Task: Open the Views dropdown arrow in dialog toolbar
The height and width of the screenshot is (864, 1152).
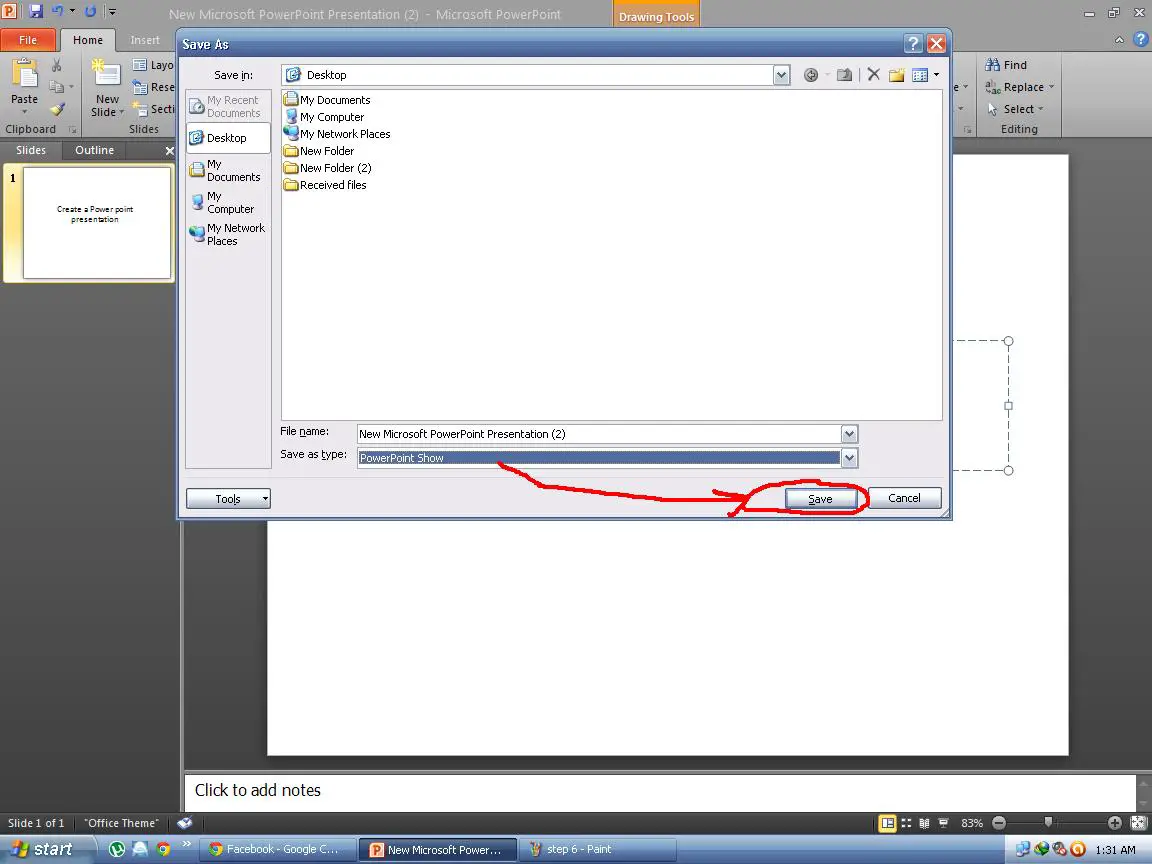Action: [936, 75]
